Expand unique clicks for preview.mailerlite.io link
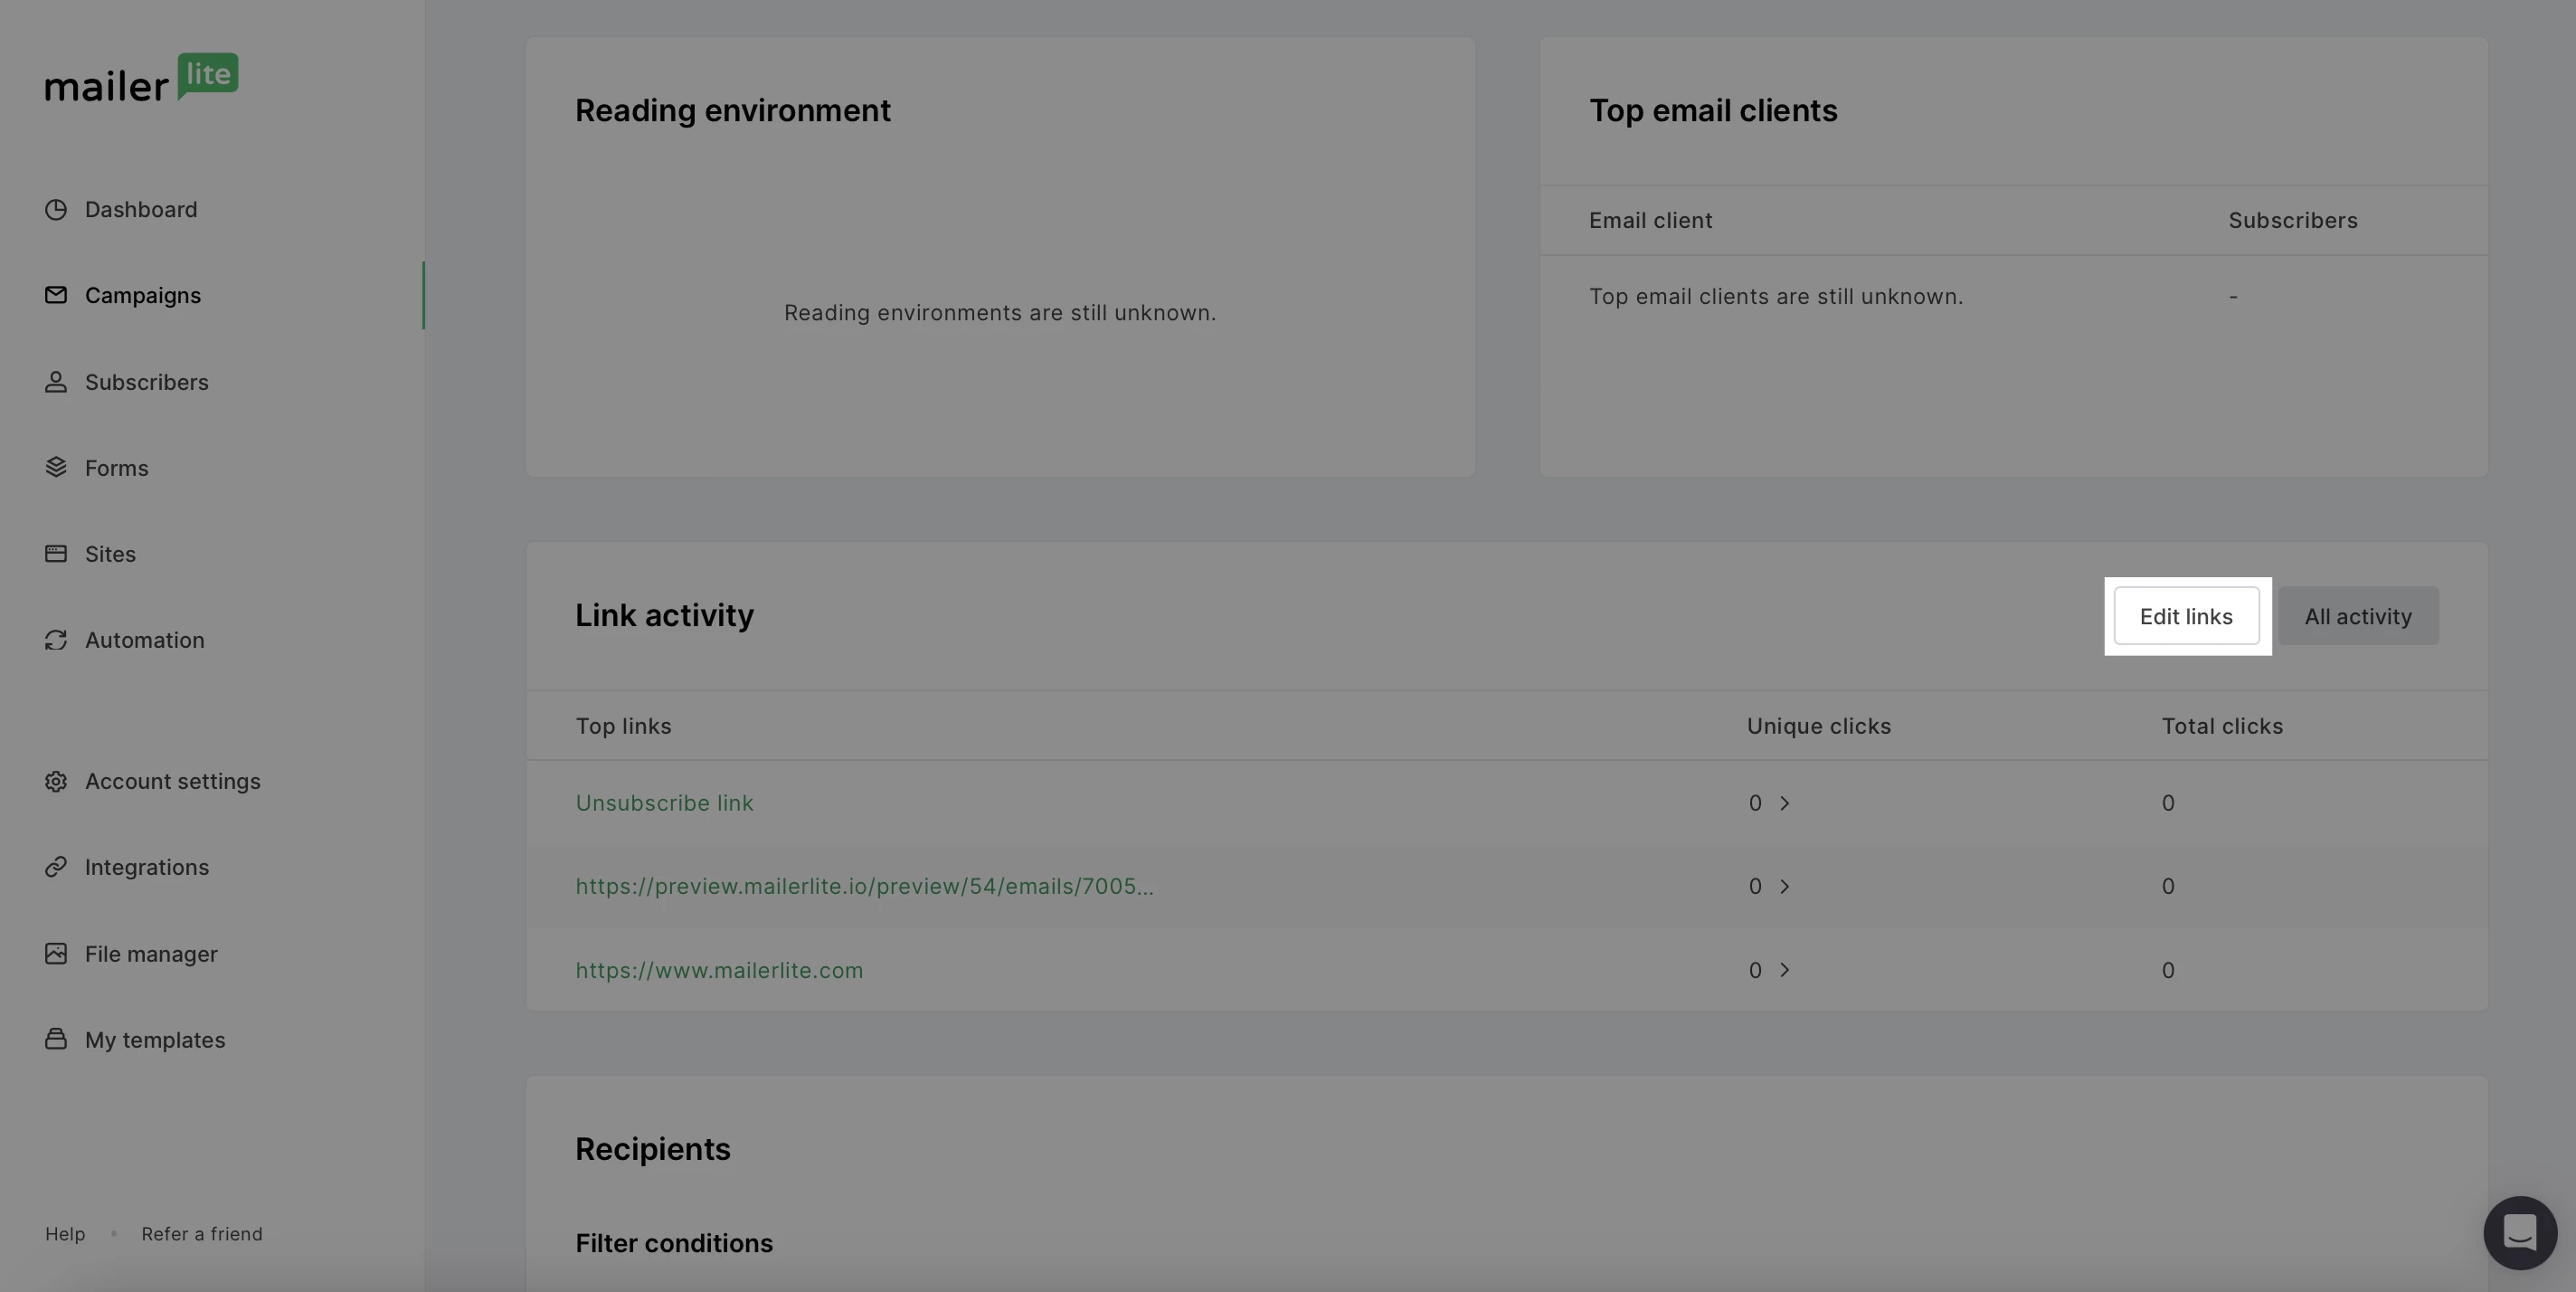 [x=1784, y=887]
